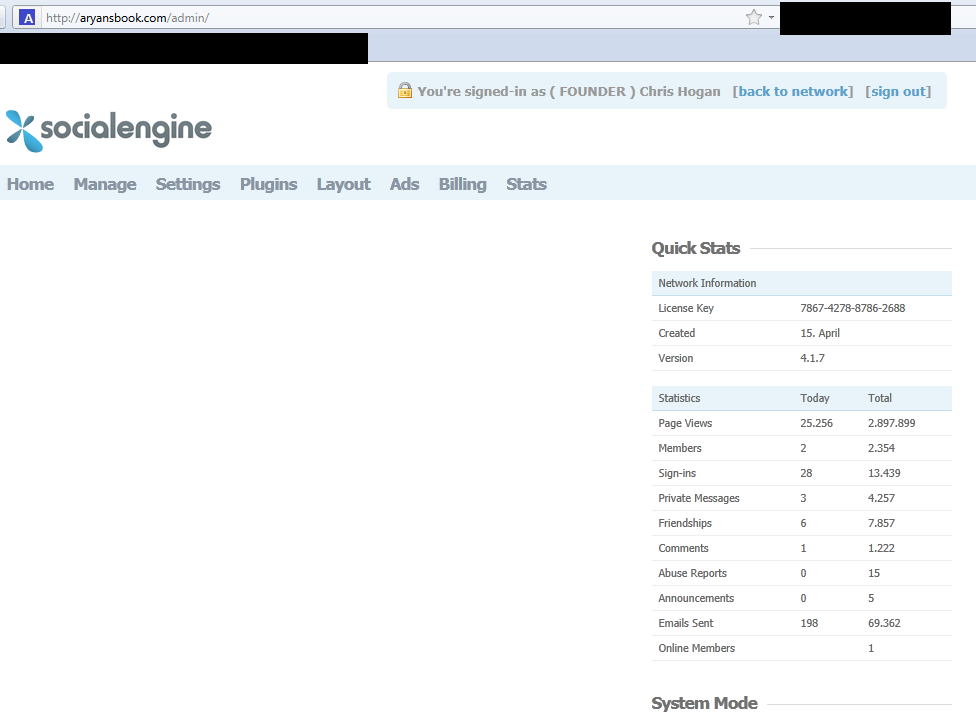Click the Total column header
The height and width of the screenshot is (722, 976).
pyautogui.click(x=880, y=398)
